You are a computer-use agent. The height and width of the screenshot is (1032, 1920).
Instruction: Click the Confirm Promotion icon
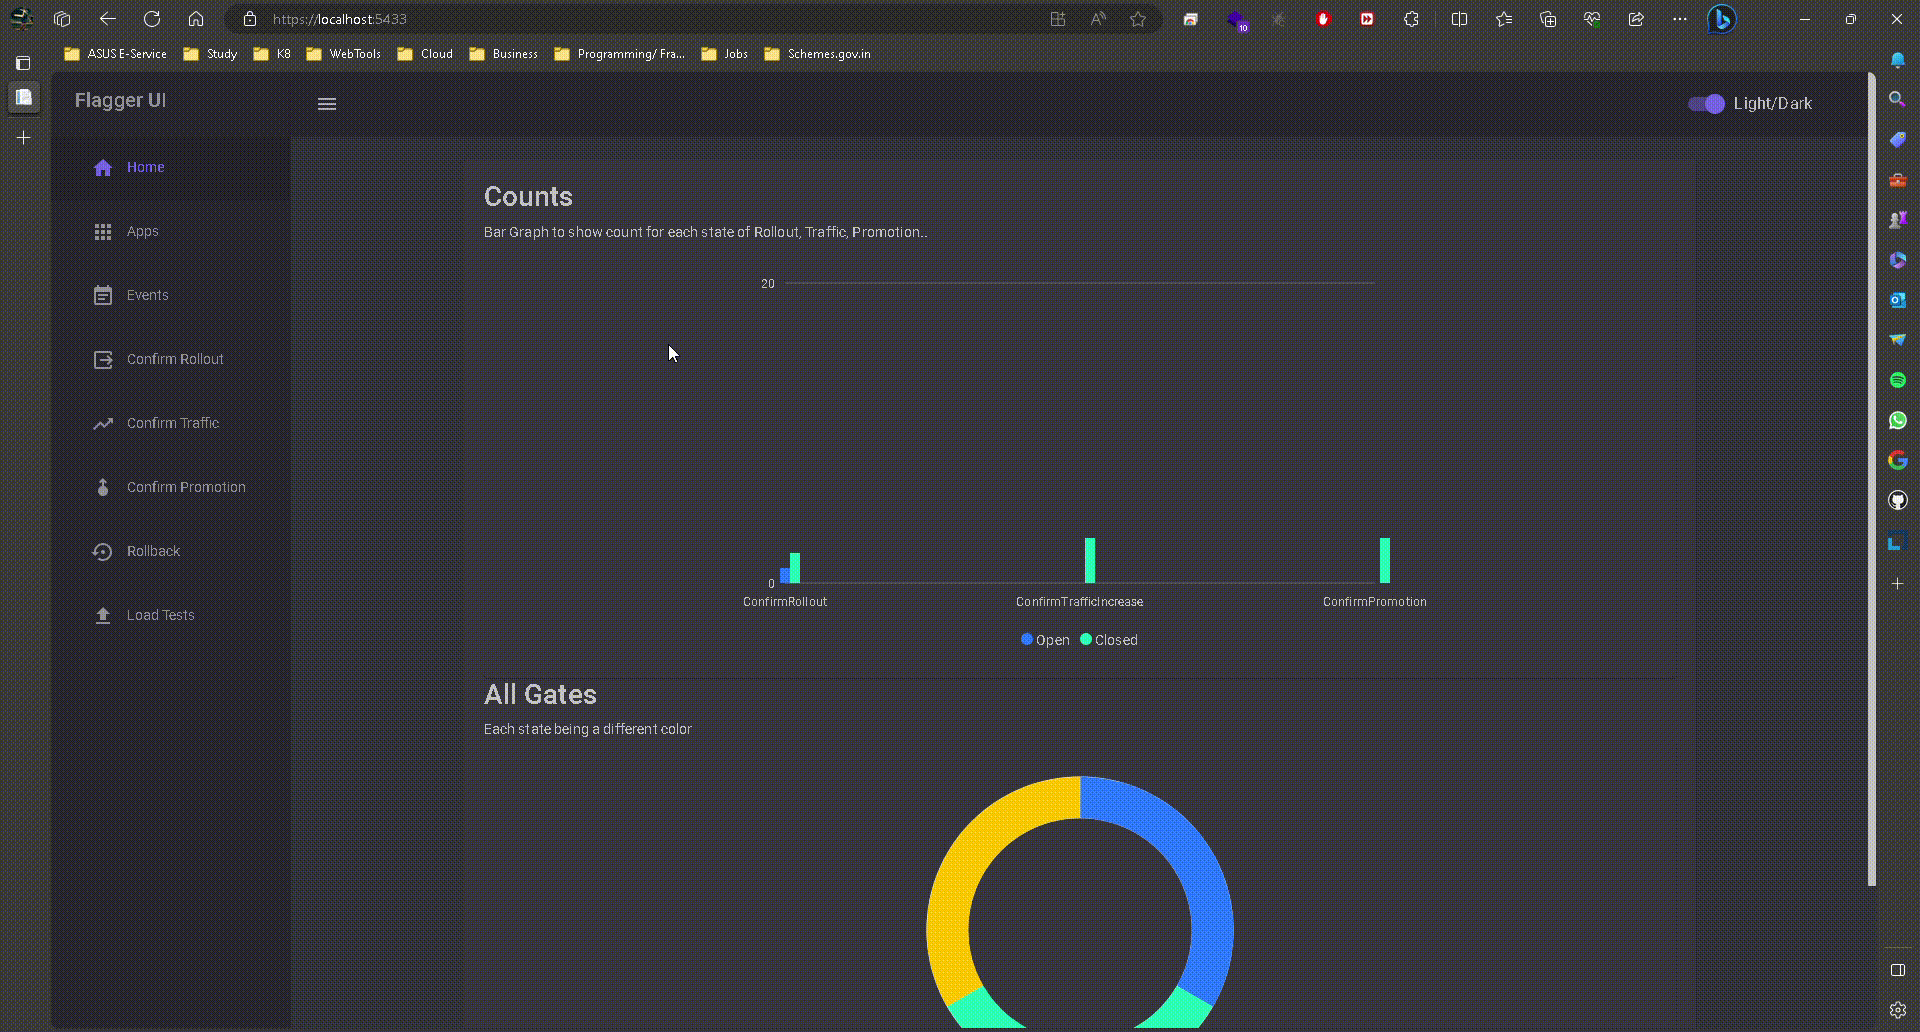click(x=104, y=487)
